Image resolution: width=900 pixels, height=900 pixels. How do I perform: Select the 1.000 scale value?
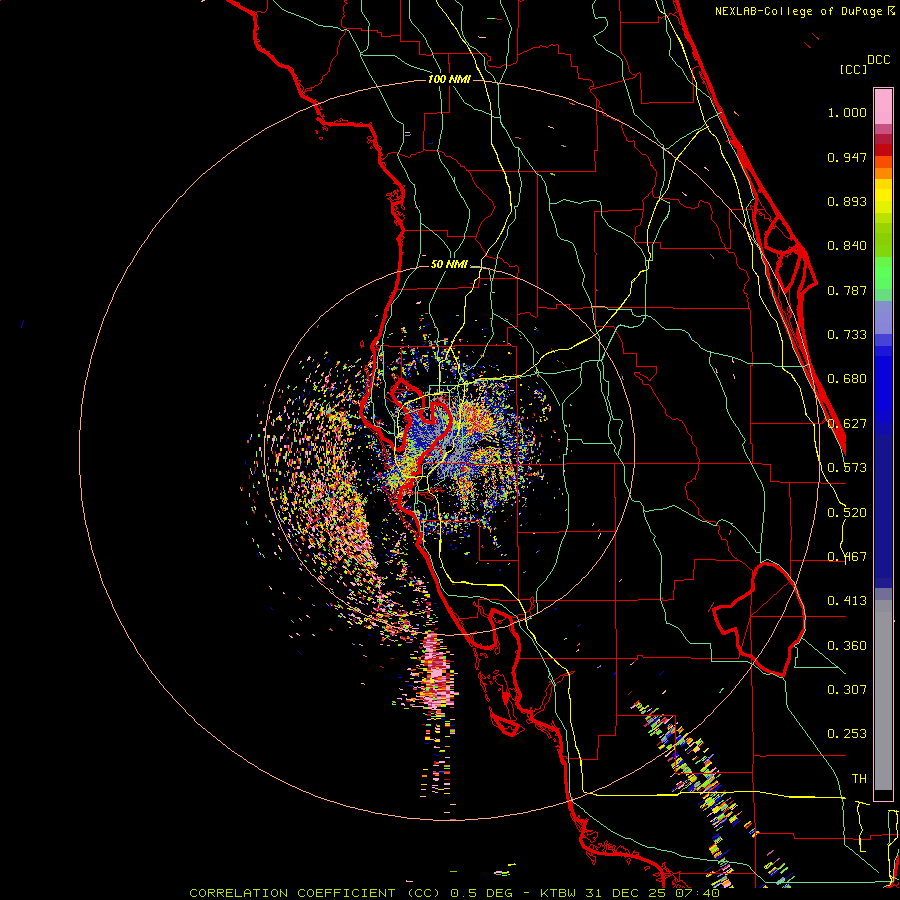[x=847, y=112]
